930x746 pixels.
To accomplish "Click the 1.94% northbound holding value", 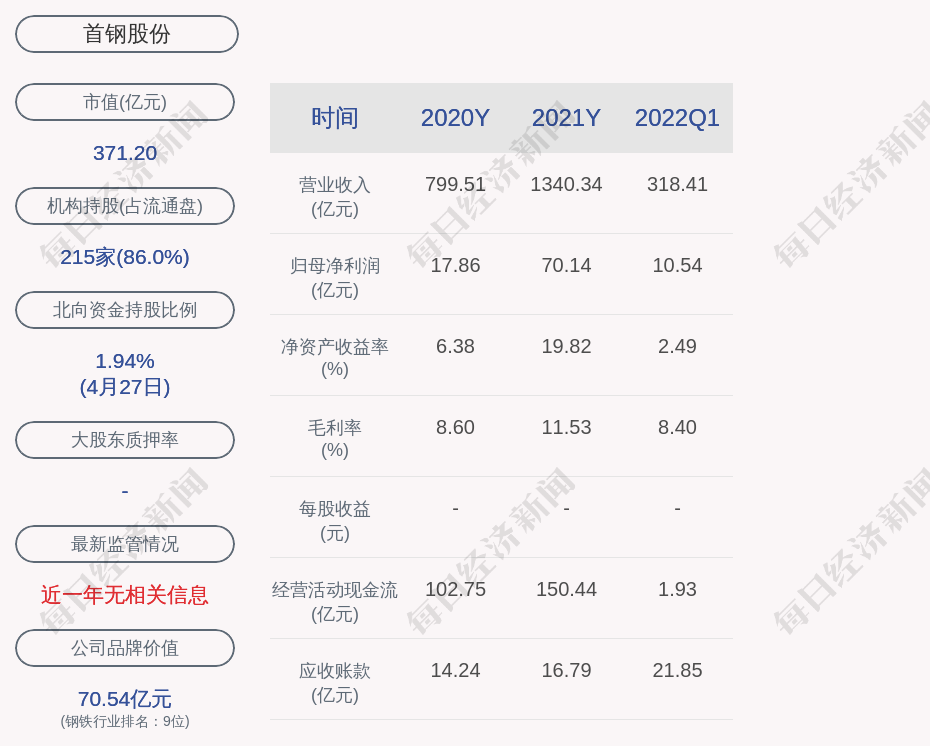I will coord(125,361).
